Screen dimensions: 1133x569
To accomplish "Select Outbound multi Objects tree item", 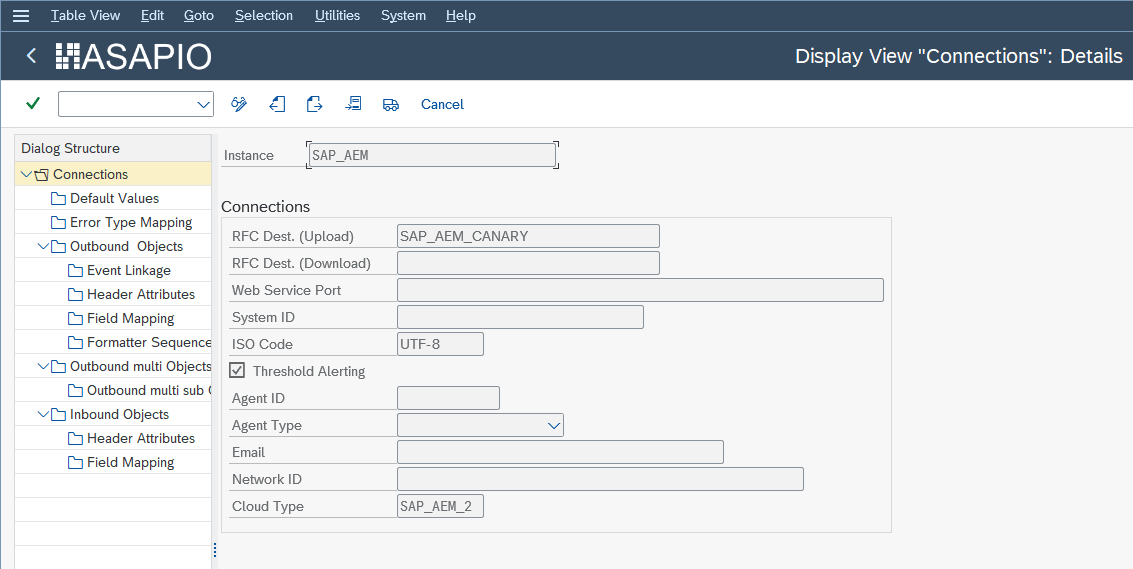I will pyautogui.click(x=140, y=366).
